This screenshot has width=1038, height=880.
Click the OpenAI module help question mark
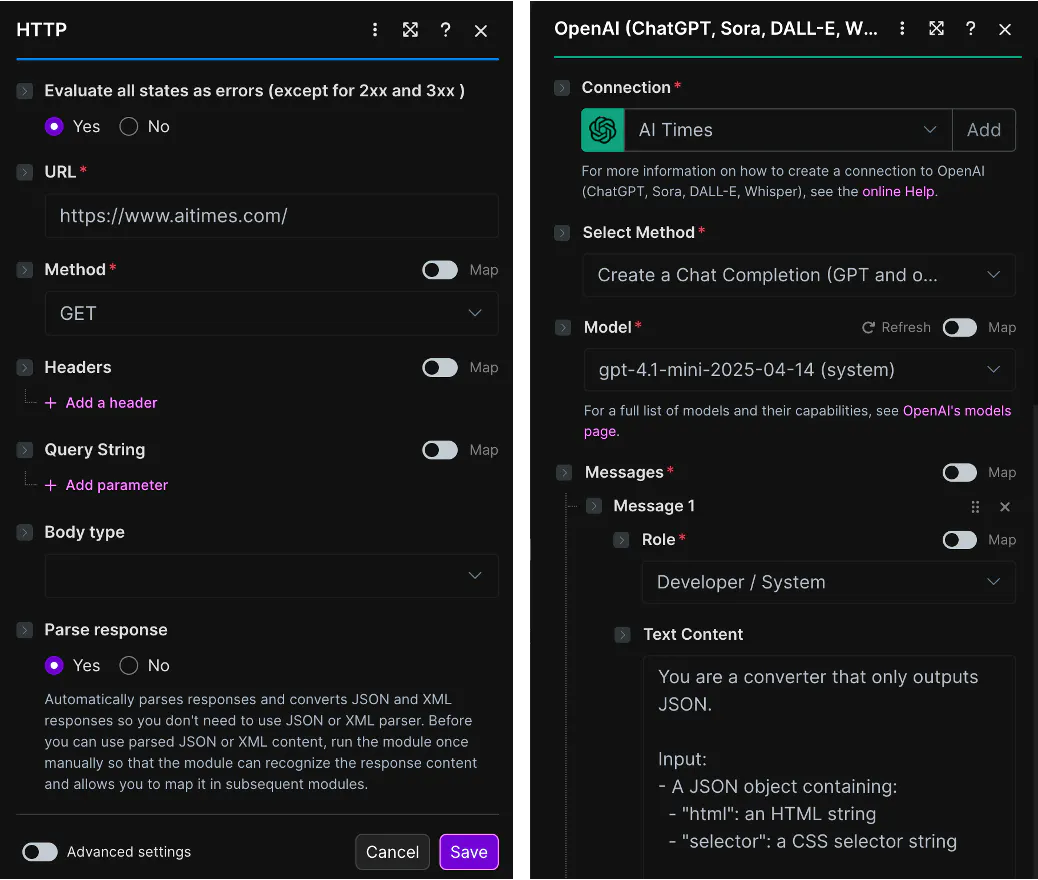pyautogui.click(x=970, y=29)
